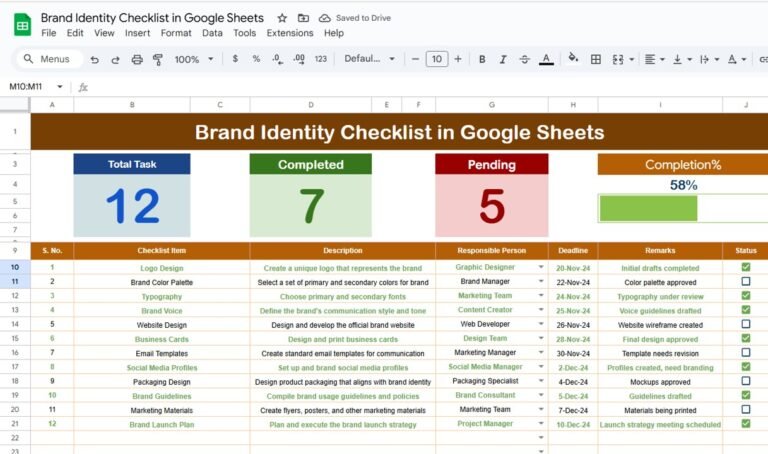Check the Saved to Drive cloud status
The height and width of the screenshot is (454, 768).
(x=355, y=18)
